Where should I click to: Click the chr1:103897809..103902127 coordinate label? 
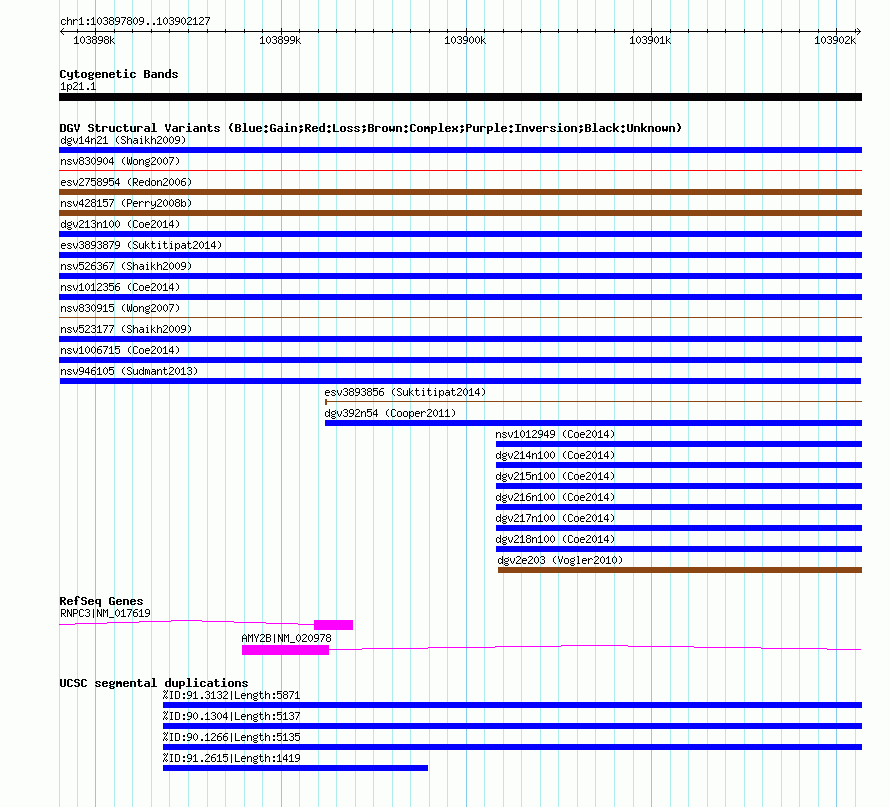tap(135, 21)
